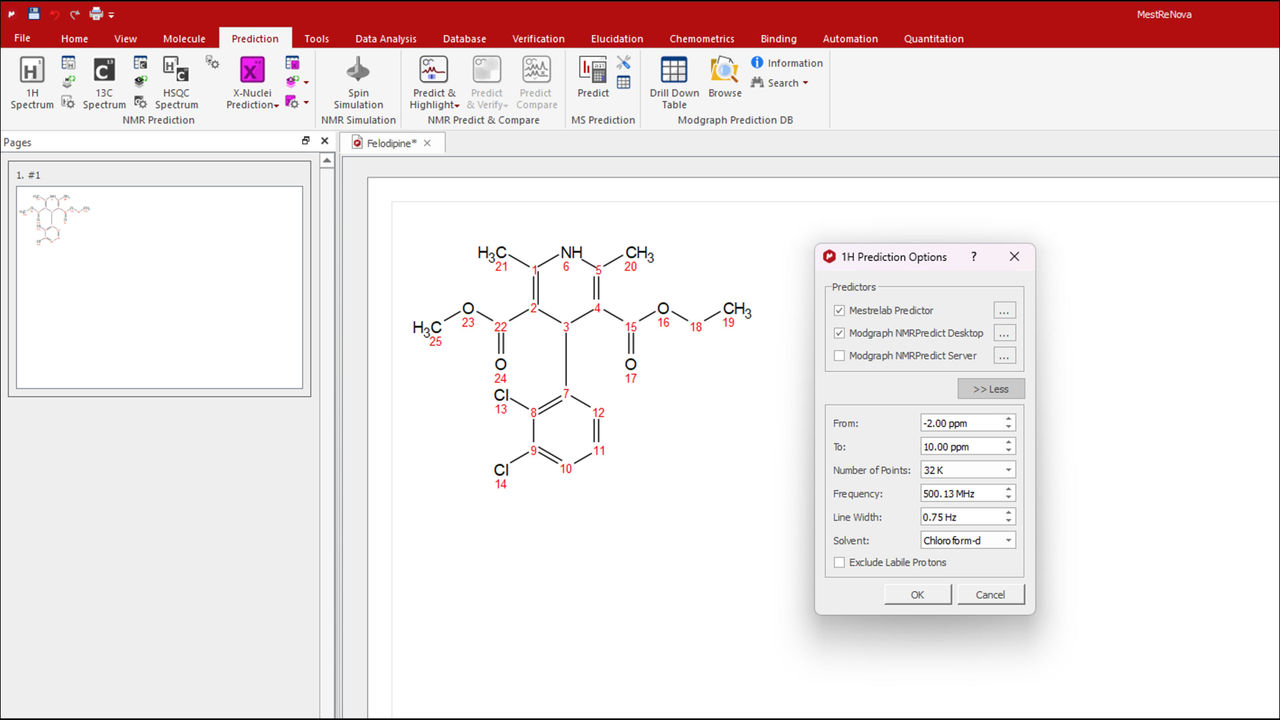The width and height of the screenshot is (1280, 720).
Task: Open the Verification ribbon tab
Action: coord(538,39)
